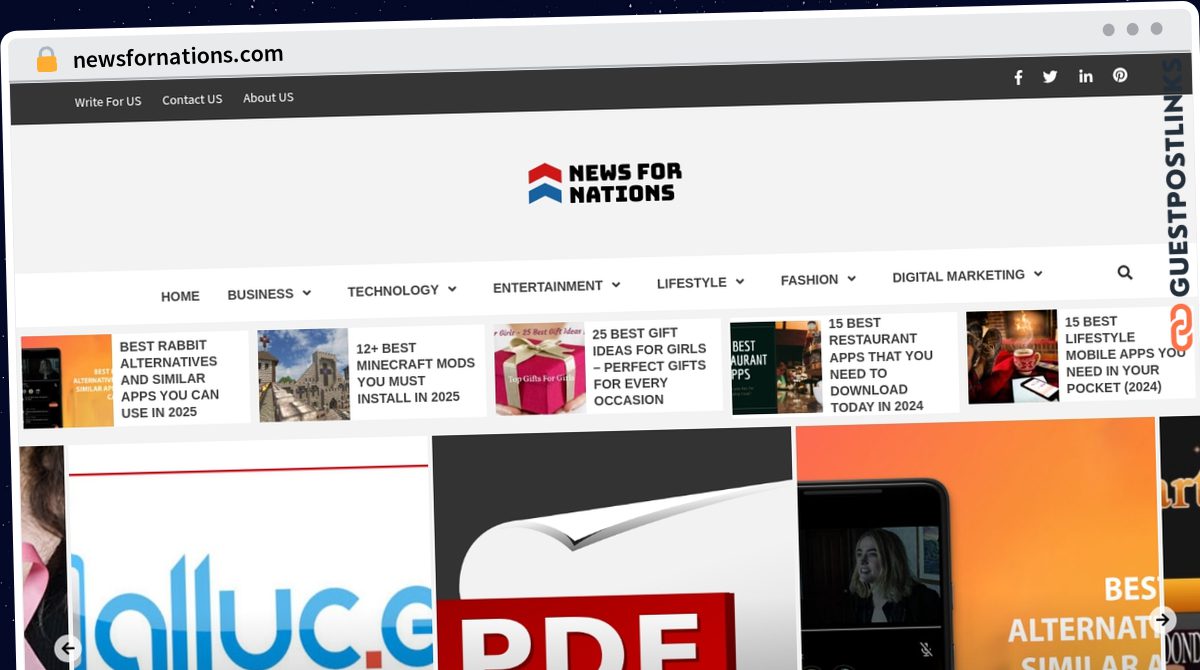
Task: Advance slider with right arrow
Action: (x=1162, y=619)
